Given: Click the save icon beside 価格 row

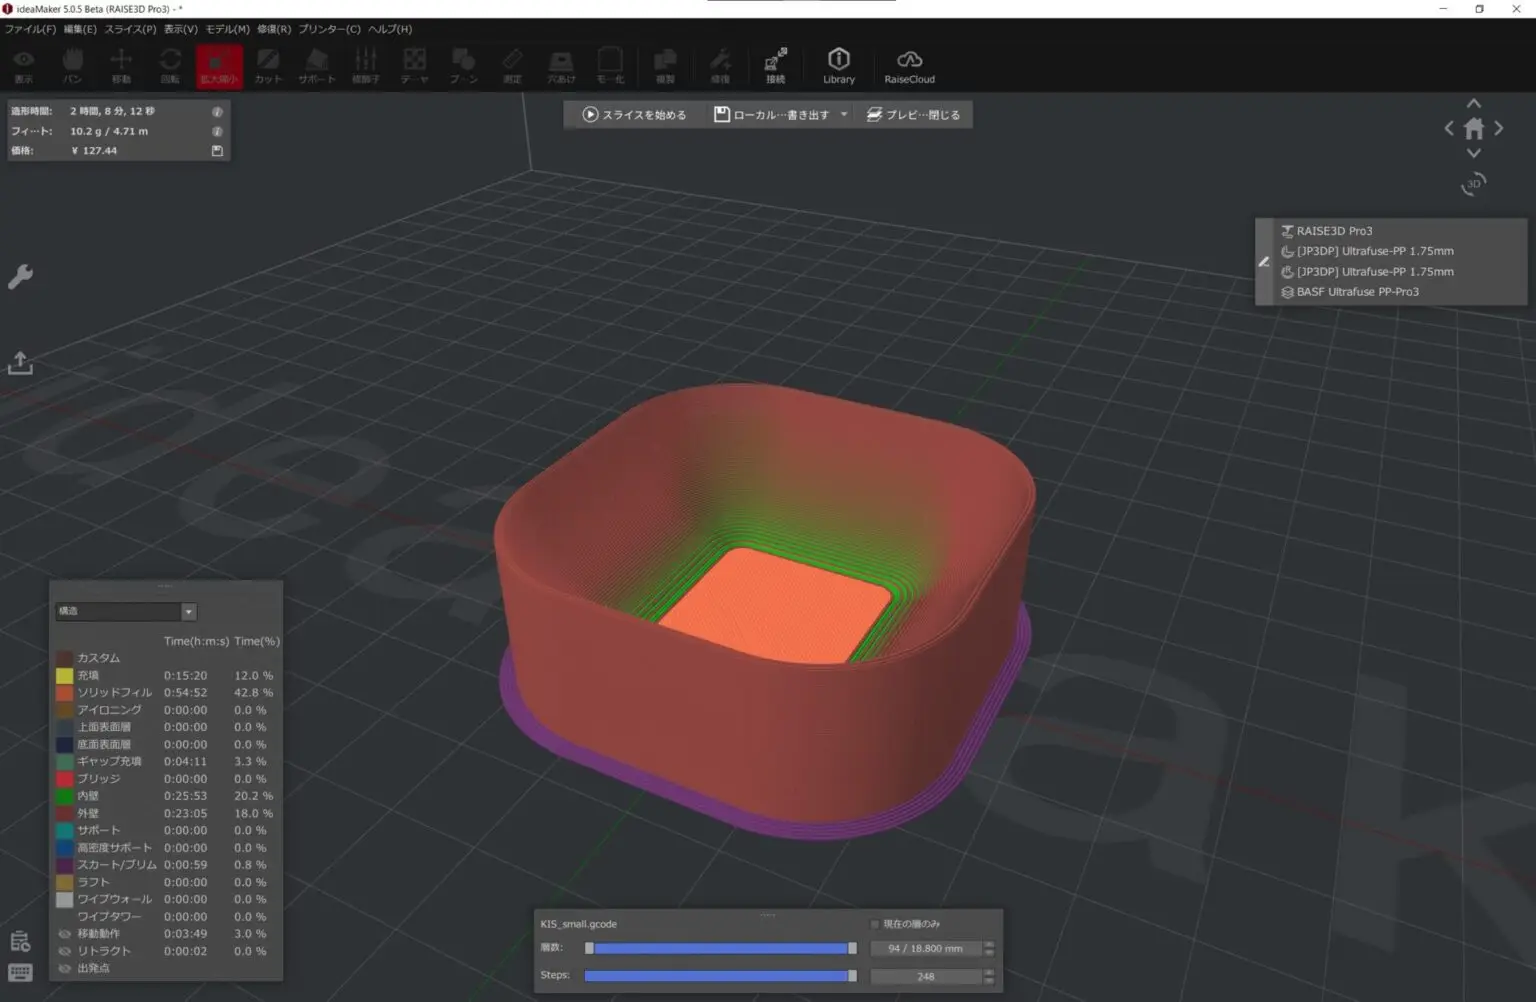Looking at the screenshot, I should (217, 151).
